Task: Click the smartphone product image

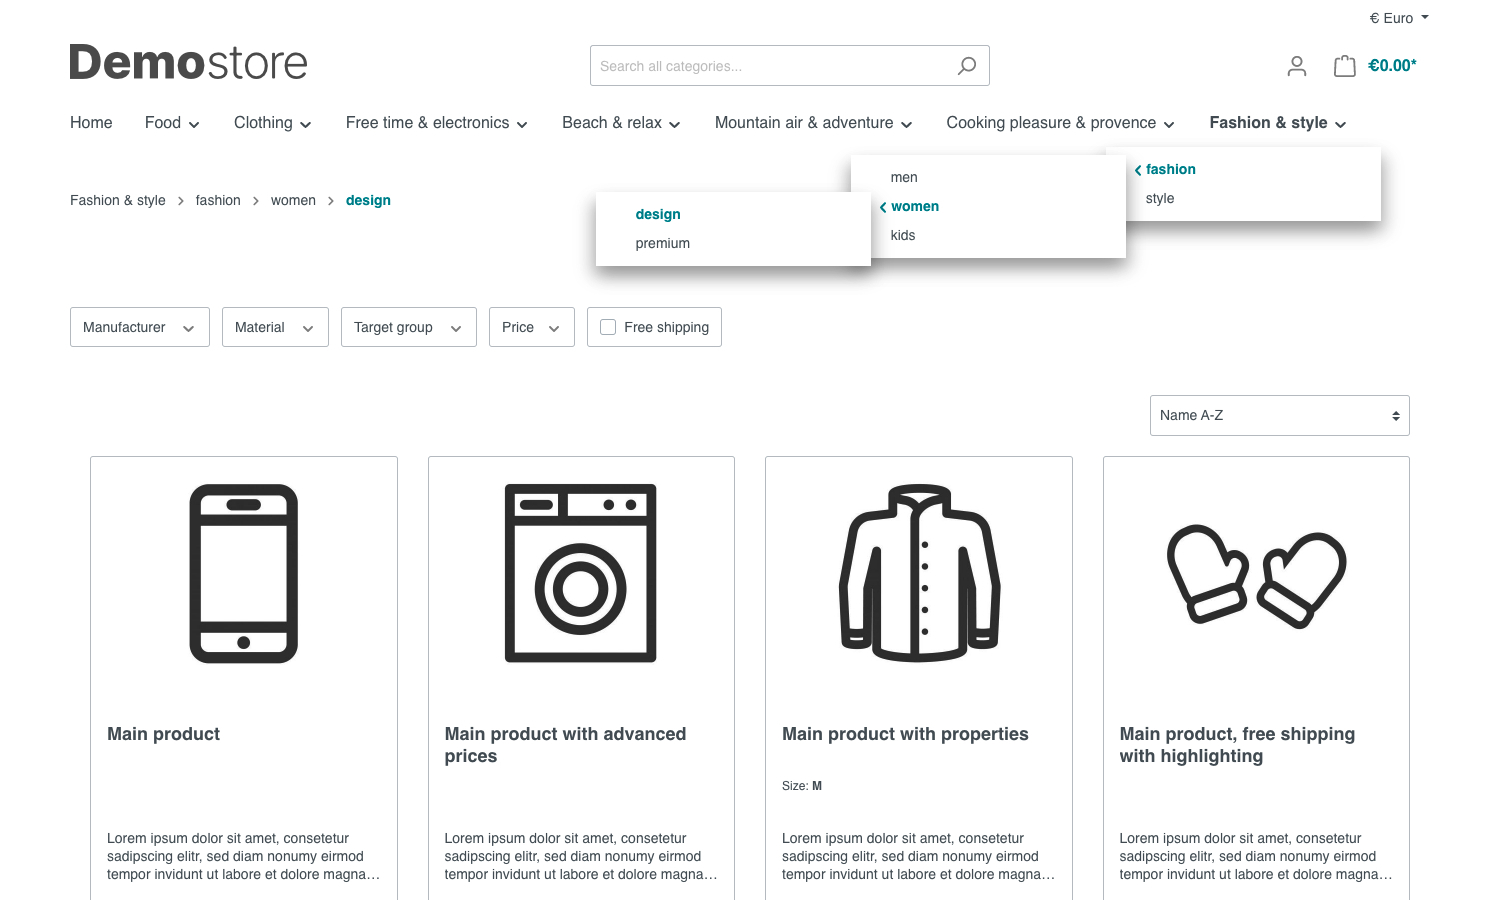Action: click(x=244, y=573)
